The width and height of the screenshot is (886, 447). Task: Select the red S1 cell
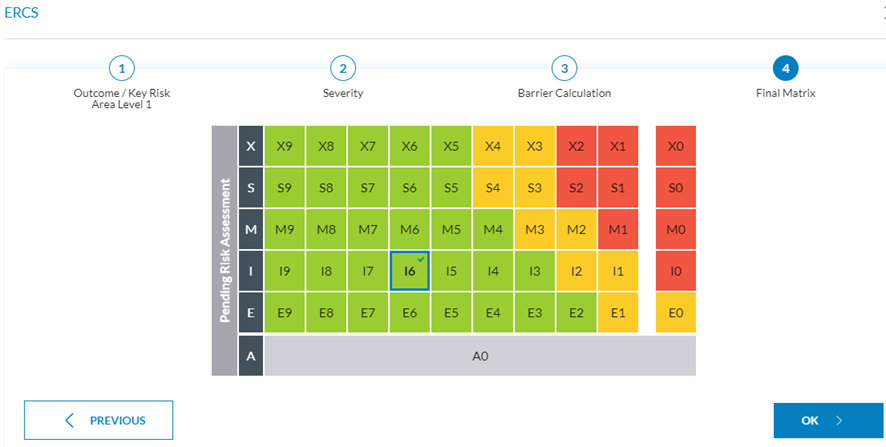(x=618, y=188)
